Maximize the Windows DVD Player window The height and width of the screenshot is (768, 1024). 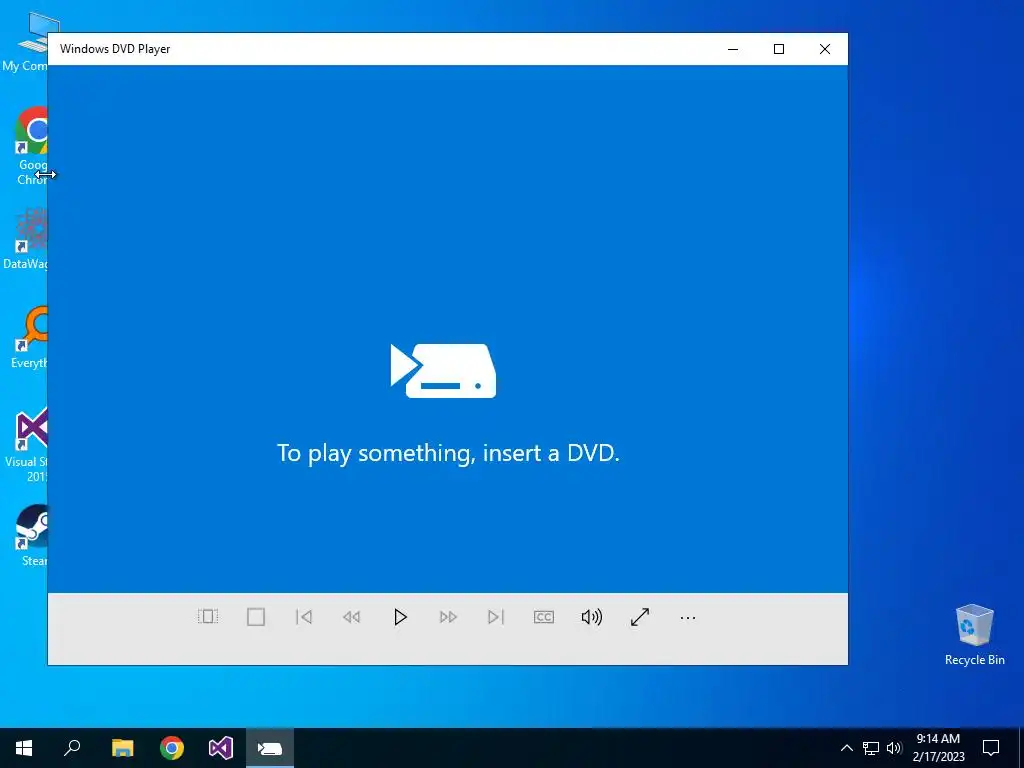[x=778, y=49]
